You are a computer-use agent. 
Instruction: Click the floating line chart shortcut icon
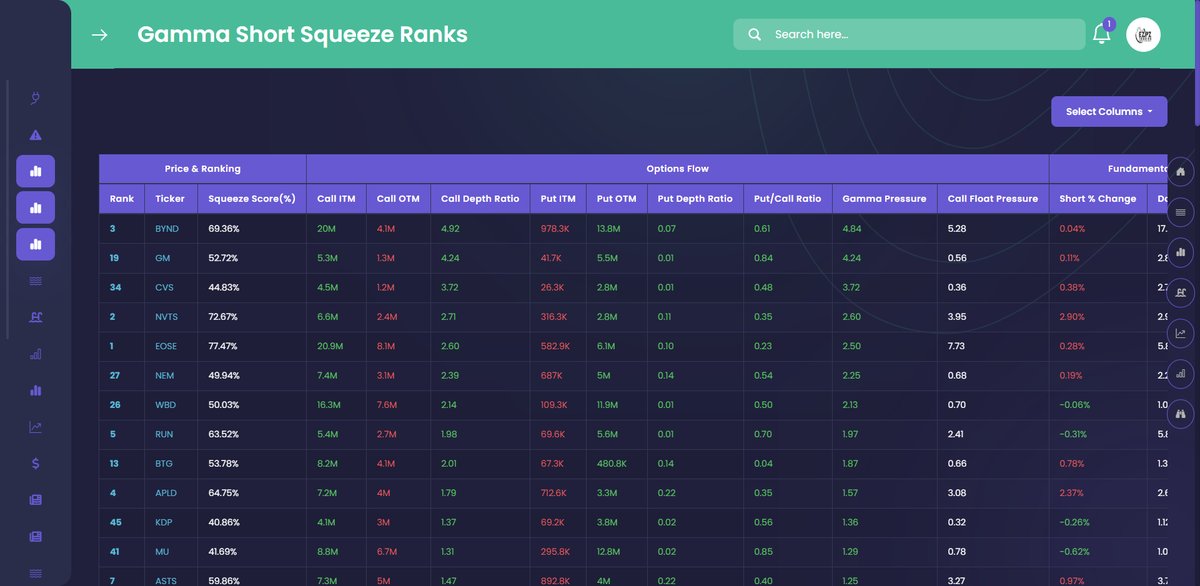pos(1181,333)
